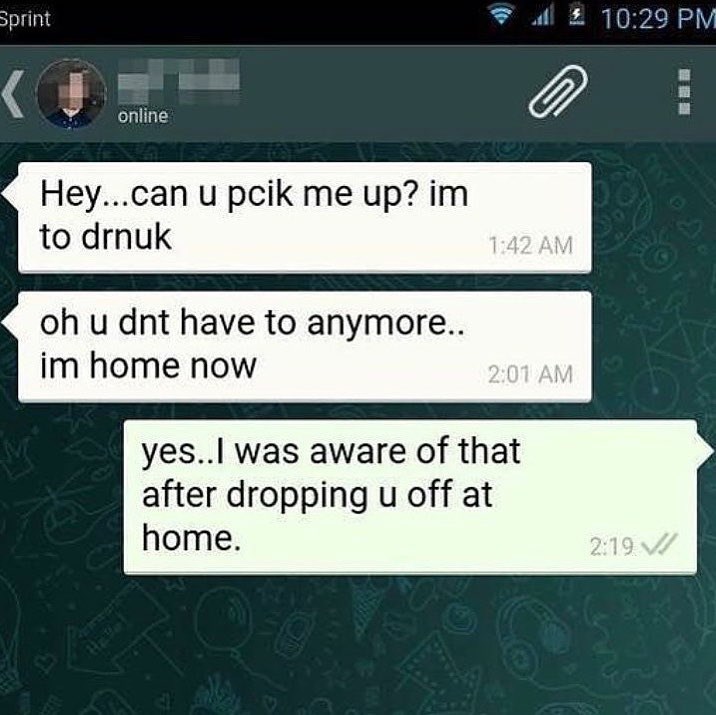The height and width of the screenshot is (715, 716).
Task: Tap the Sprint carrier label
Action: [x=25, y=19]
